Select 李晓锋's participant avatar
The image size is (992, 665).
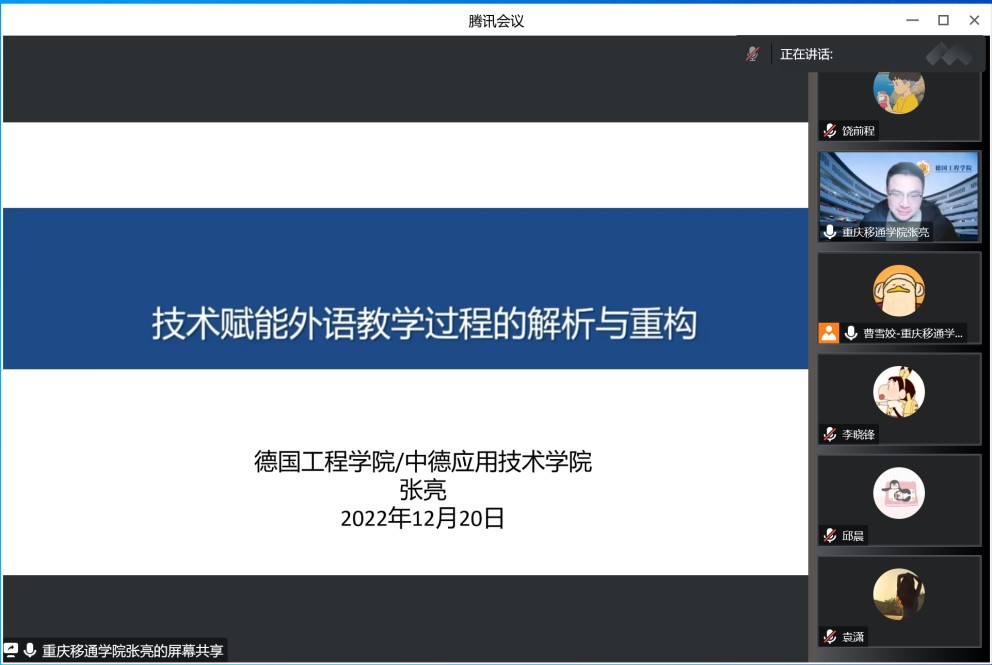(x=898, y=391)
